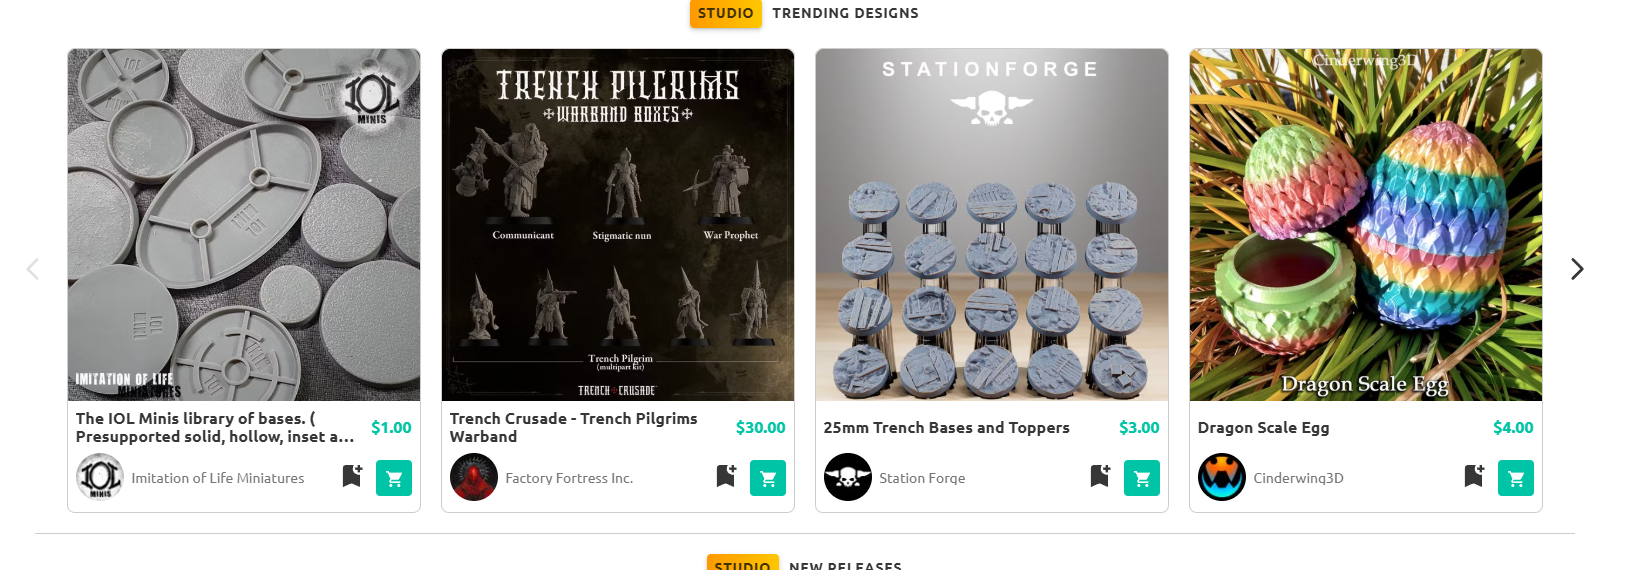The height and width of the screenshot is (570, 1631).
Task: Open the 25mm Trench Bases and Toppers title
Action: coord(946,427)
